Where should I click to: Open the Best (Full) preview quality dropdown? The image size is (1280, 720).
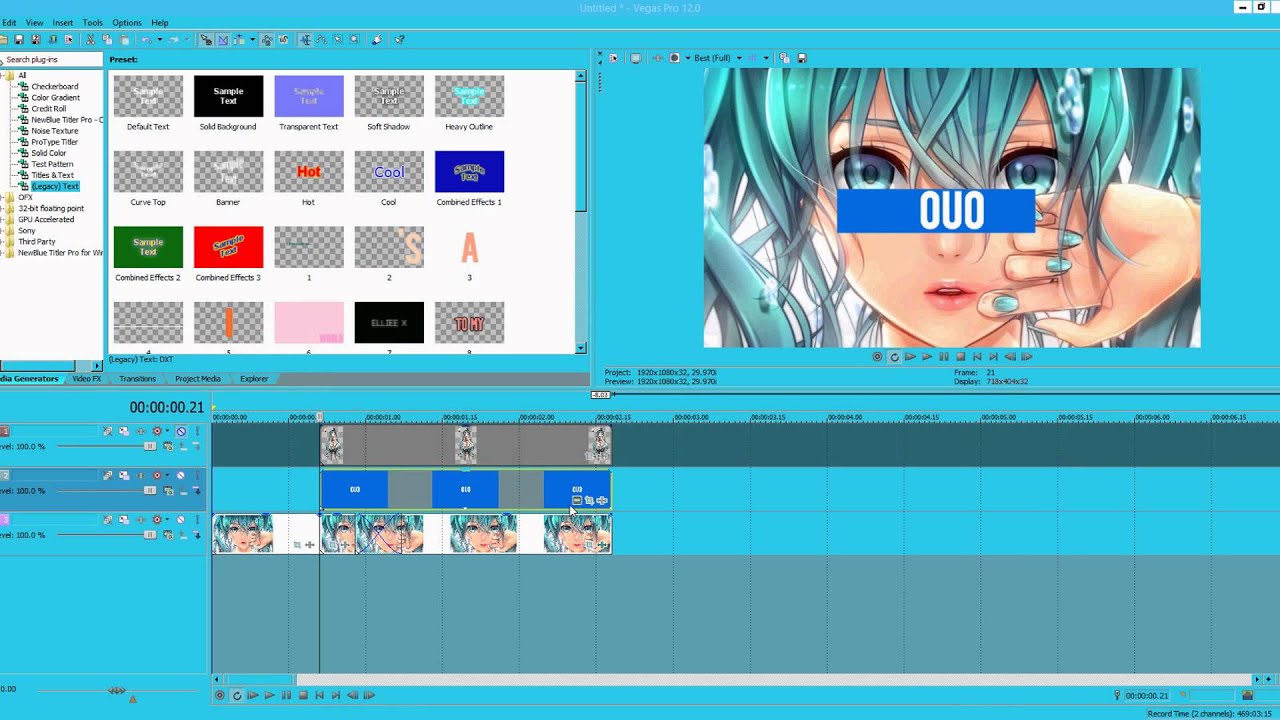pos(739,58)
